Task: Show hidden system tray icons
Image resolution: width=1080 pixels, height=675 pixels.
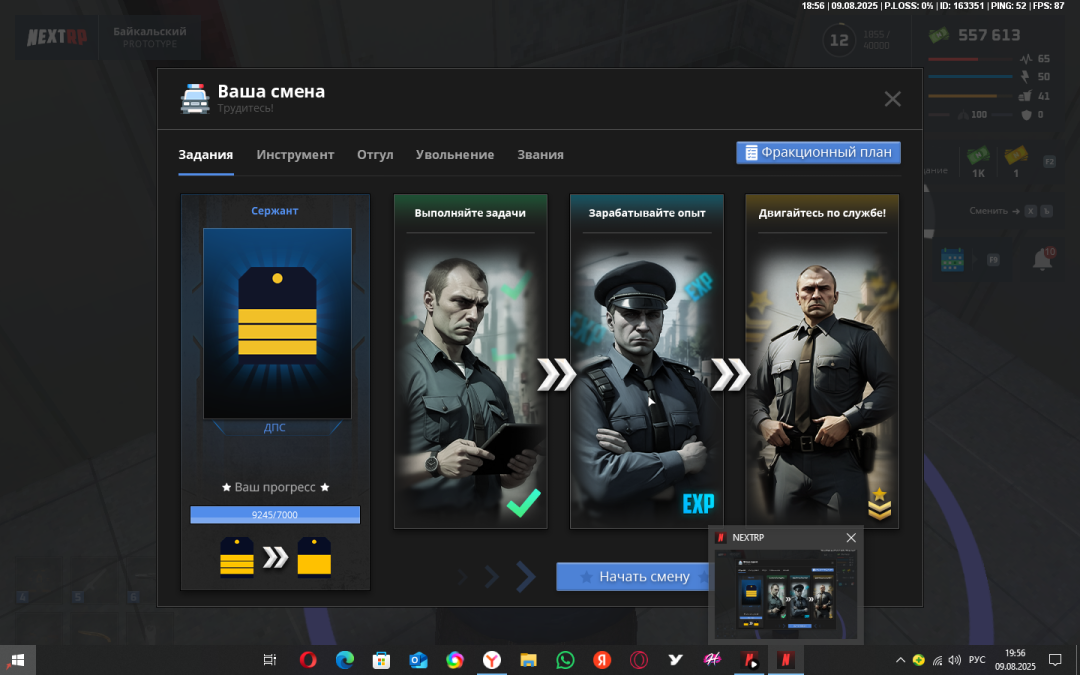Action: pyautogui.click(x=900, y=660)
